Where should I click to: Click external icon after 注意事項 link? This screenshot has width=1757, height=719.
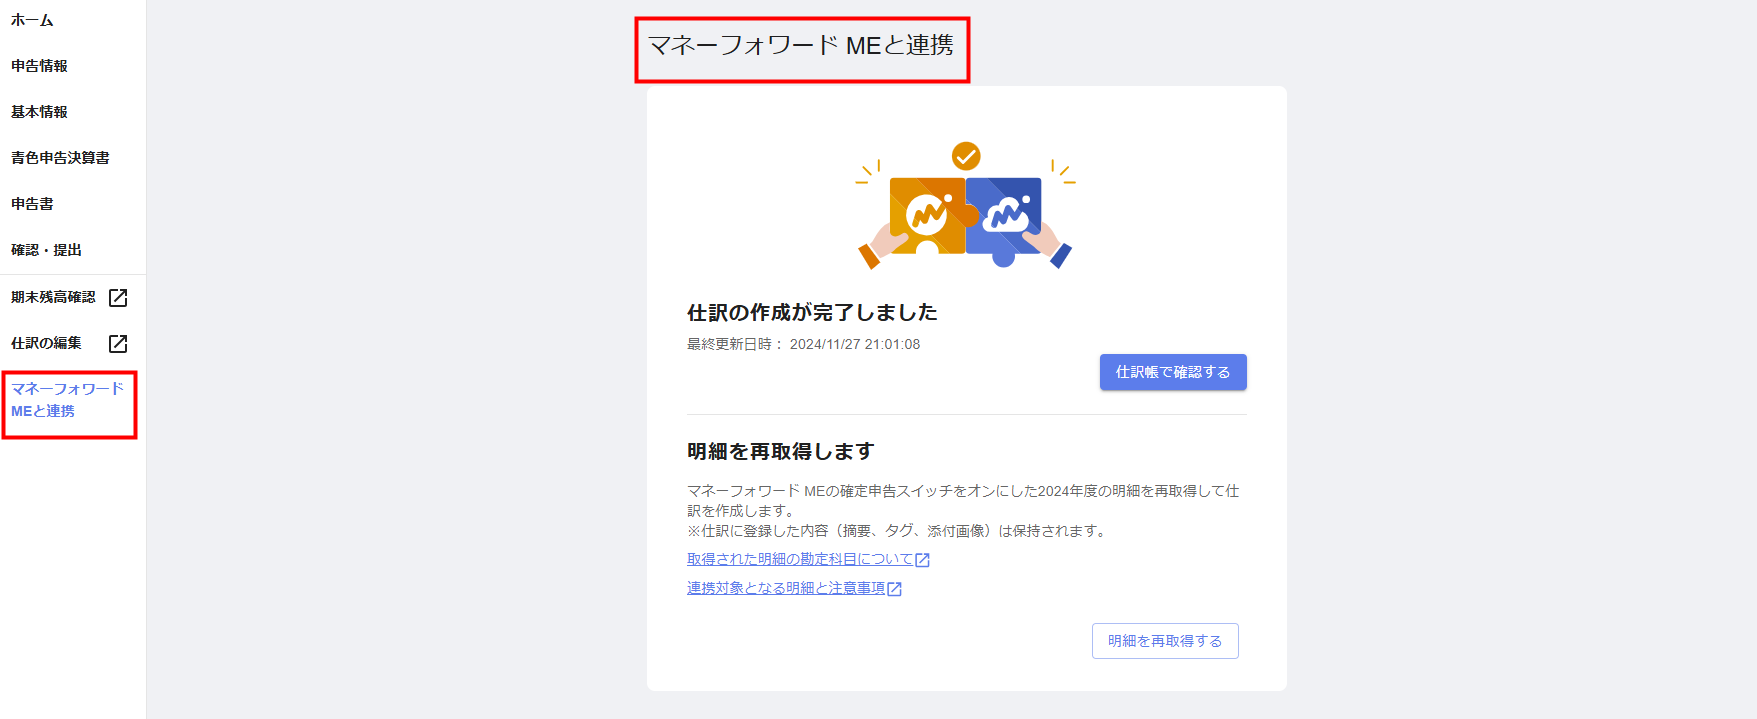895,589
